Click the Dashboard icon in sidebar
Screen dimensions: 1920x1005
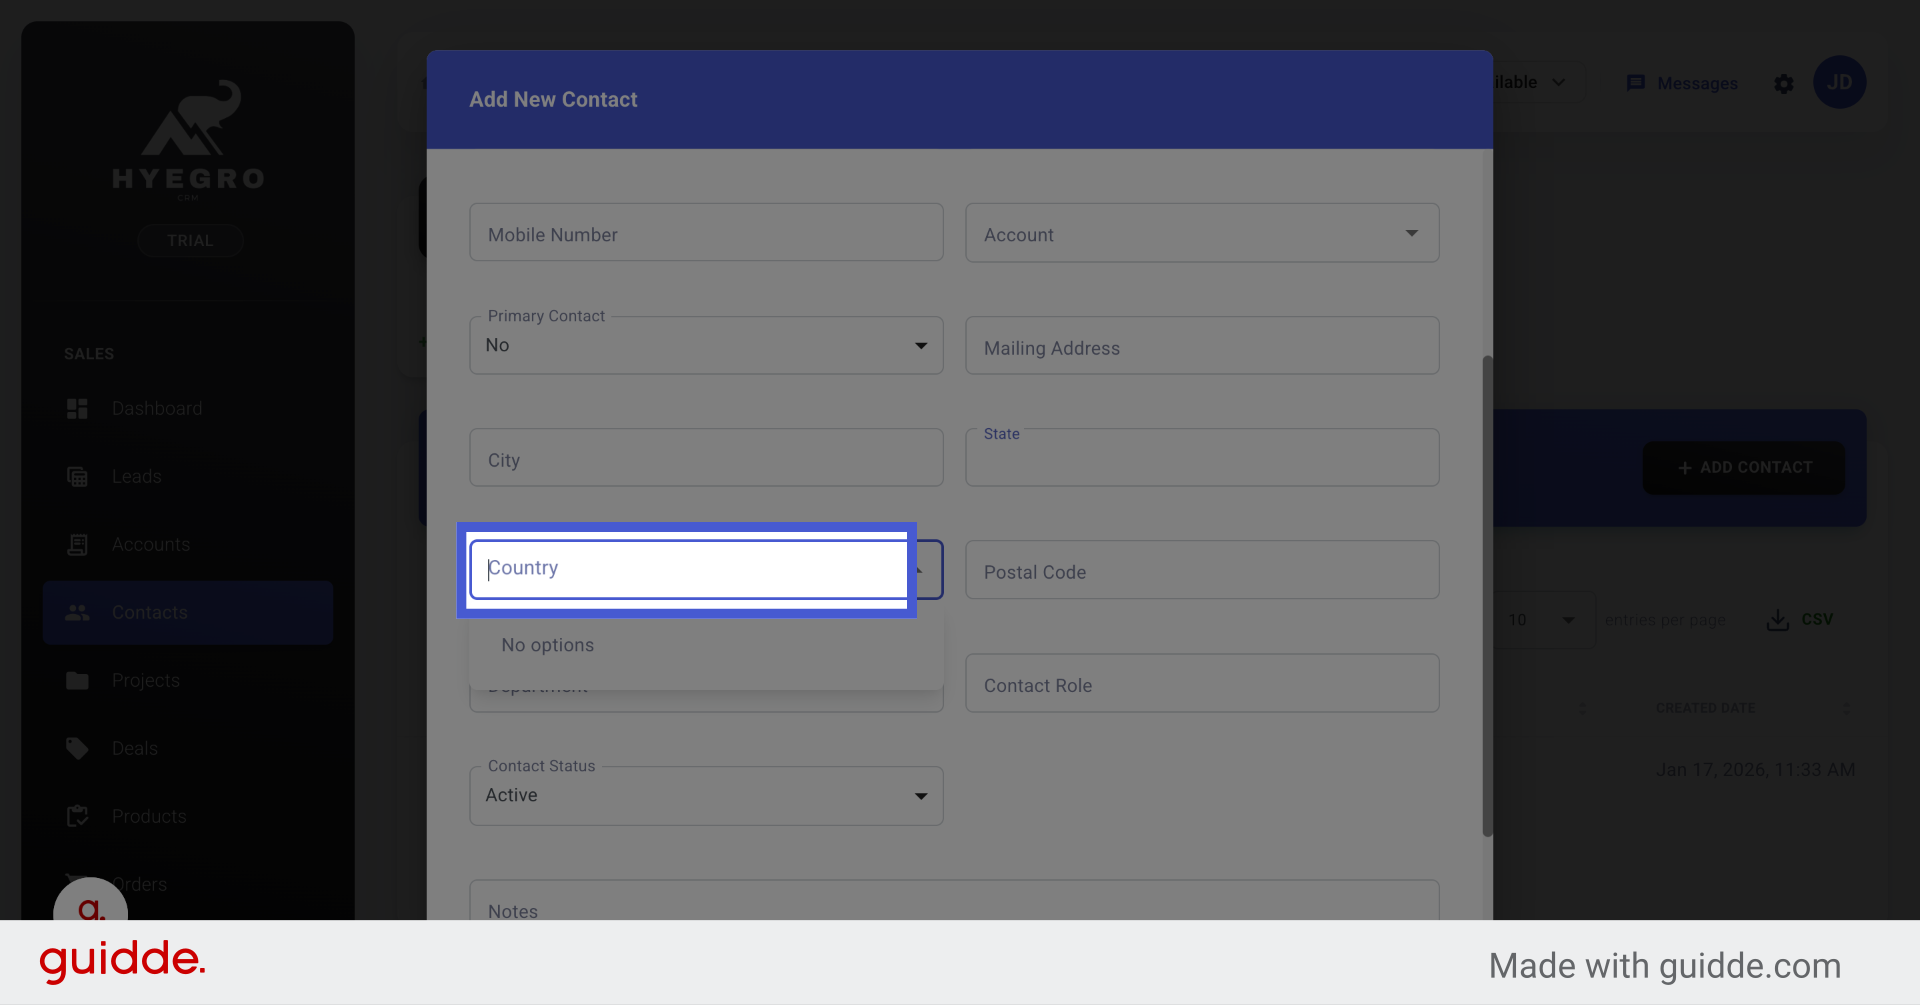[x=77, y=409]
